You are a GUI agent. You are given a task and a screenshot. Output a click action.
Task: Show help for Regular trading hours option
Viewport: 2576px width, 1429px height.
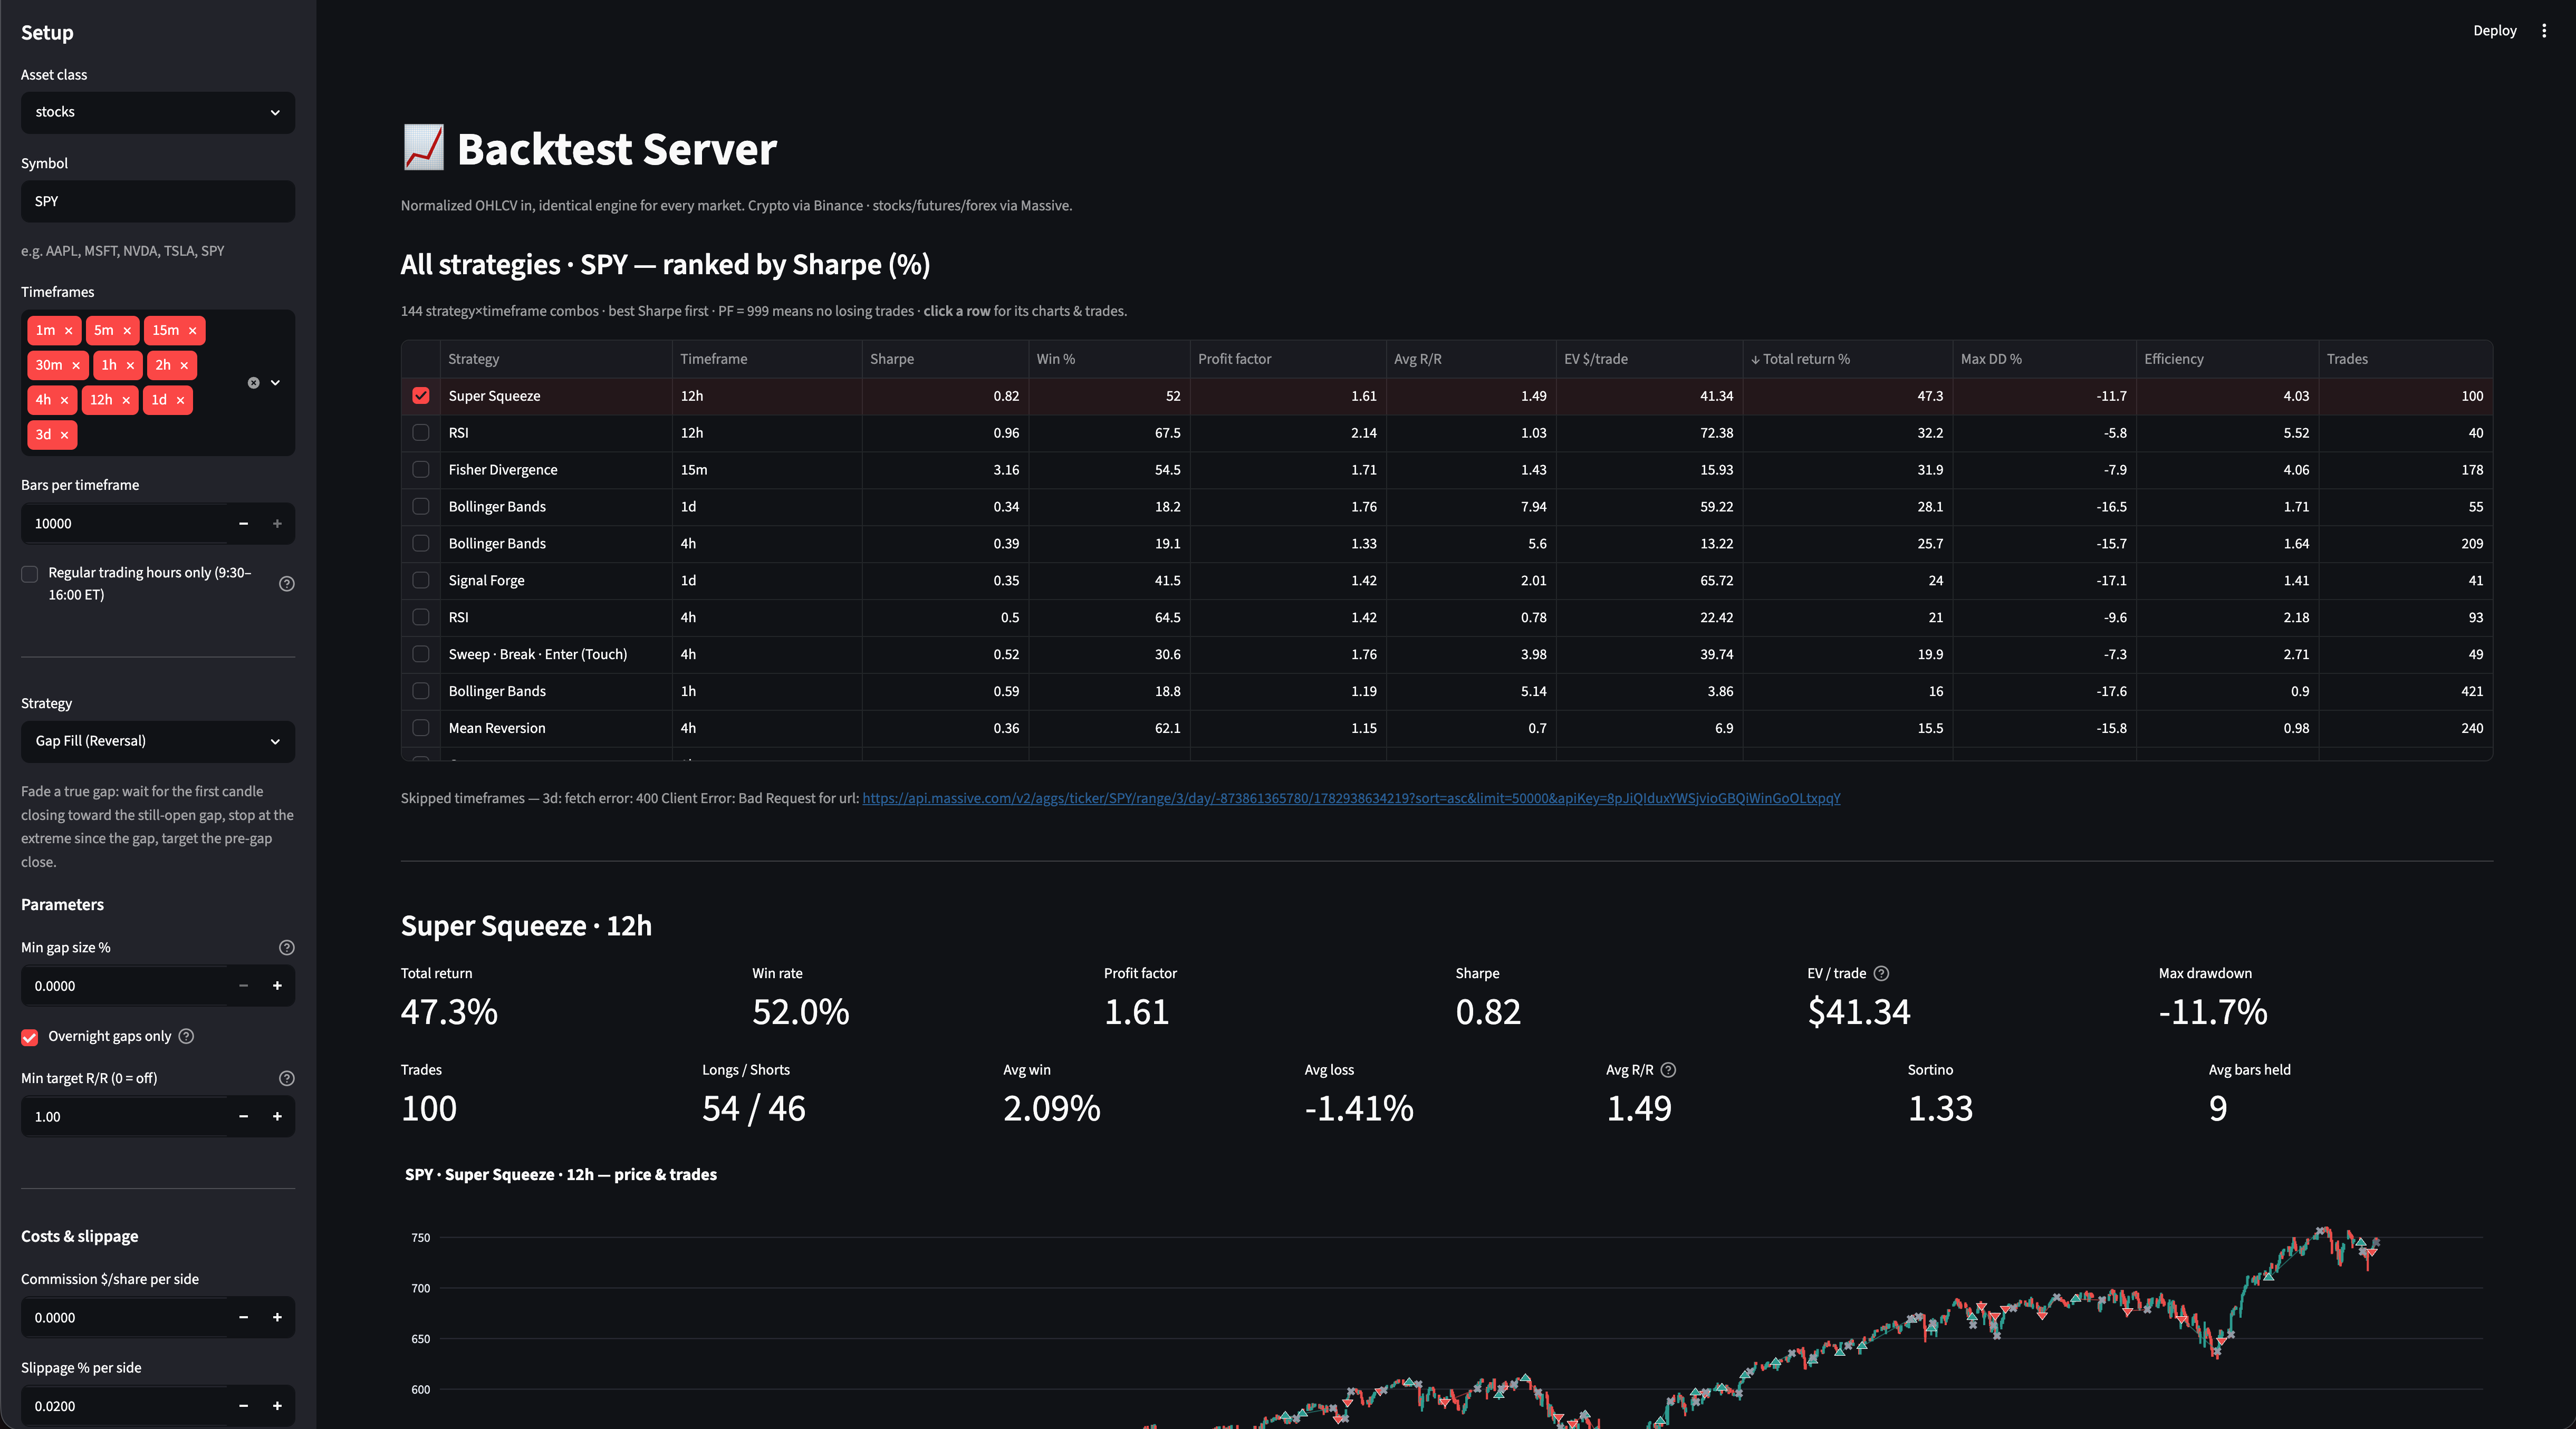click(x=287, y=584)
